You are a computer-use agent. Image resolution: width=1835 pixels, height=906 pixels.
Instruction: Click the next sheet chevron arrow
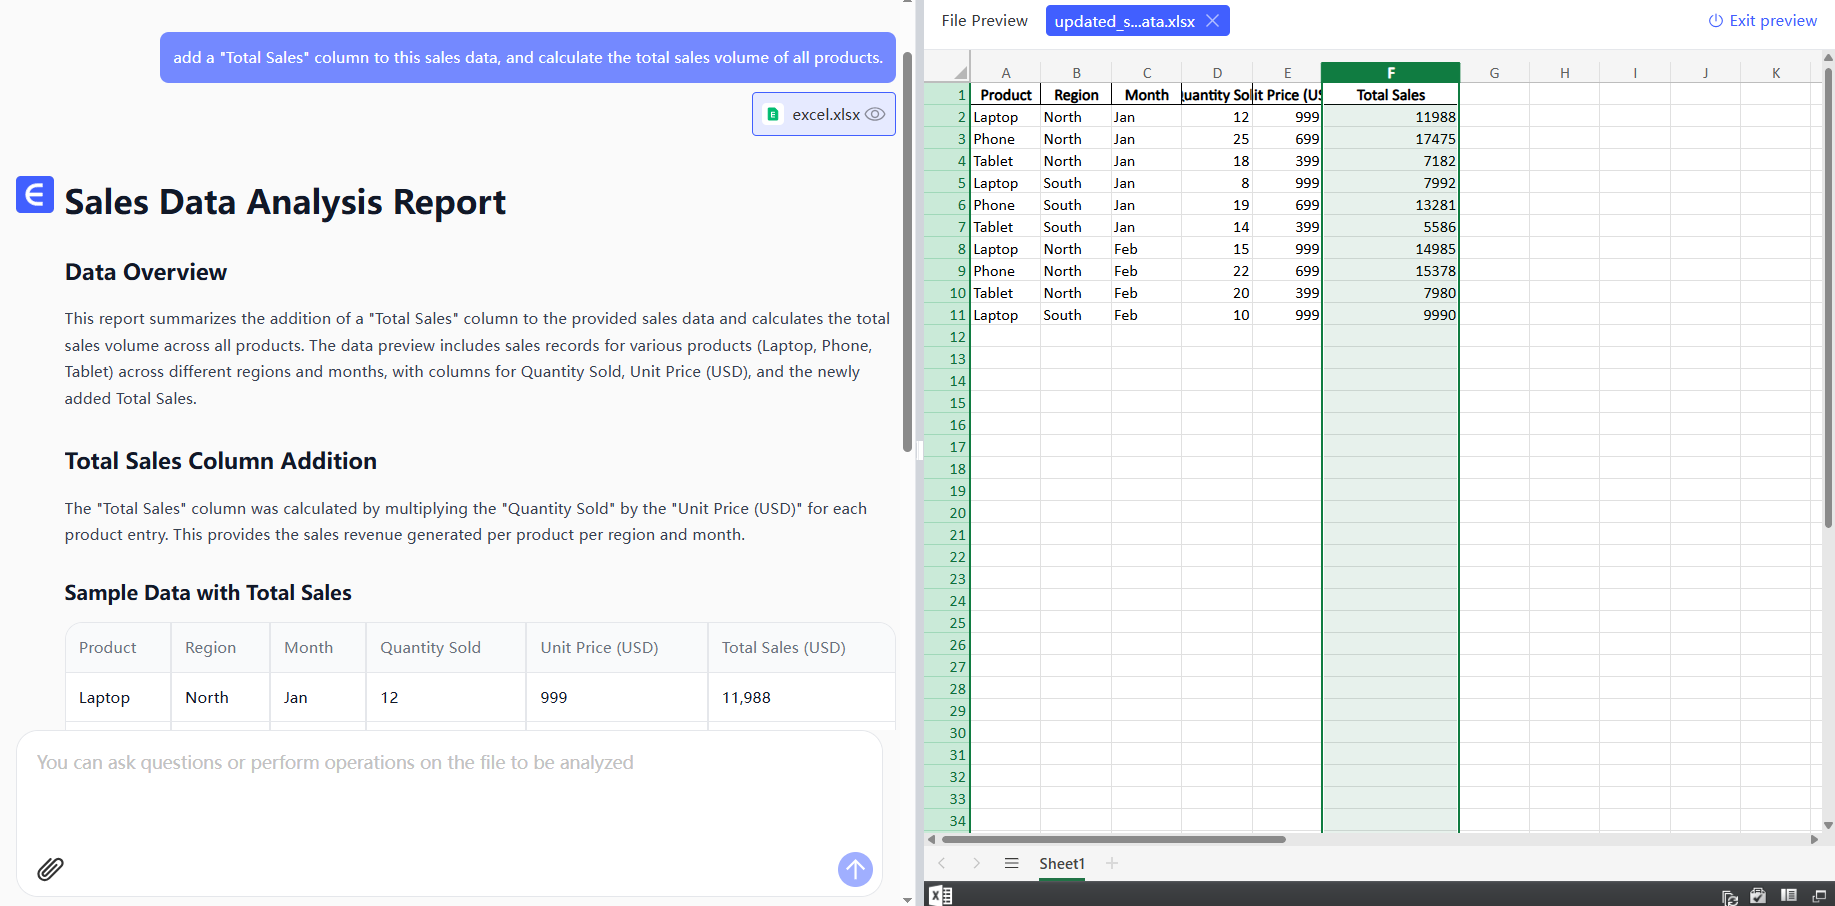tap(976, 863)
